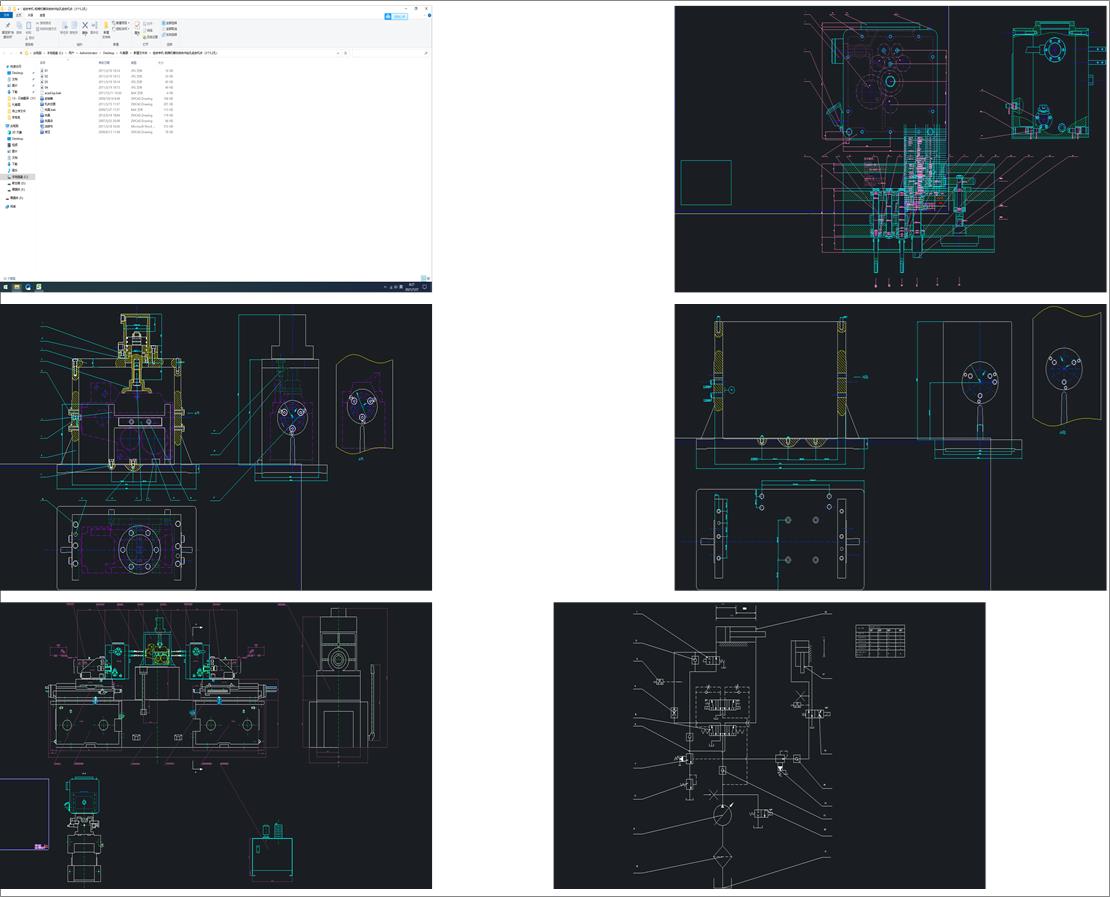Screen dimensions: 1110x897
Task: Click the Properties checkmark icon in ribbon
Action: point(137,25)
